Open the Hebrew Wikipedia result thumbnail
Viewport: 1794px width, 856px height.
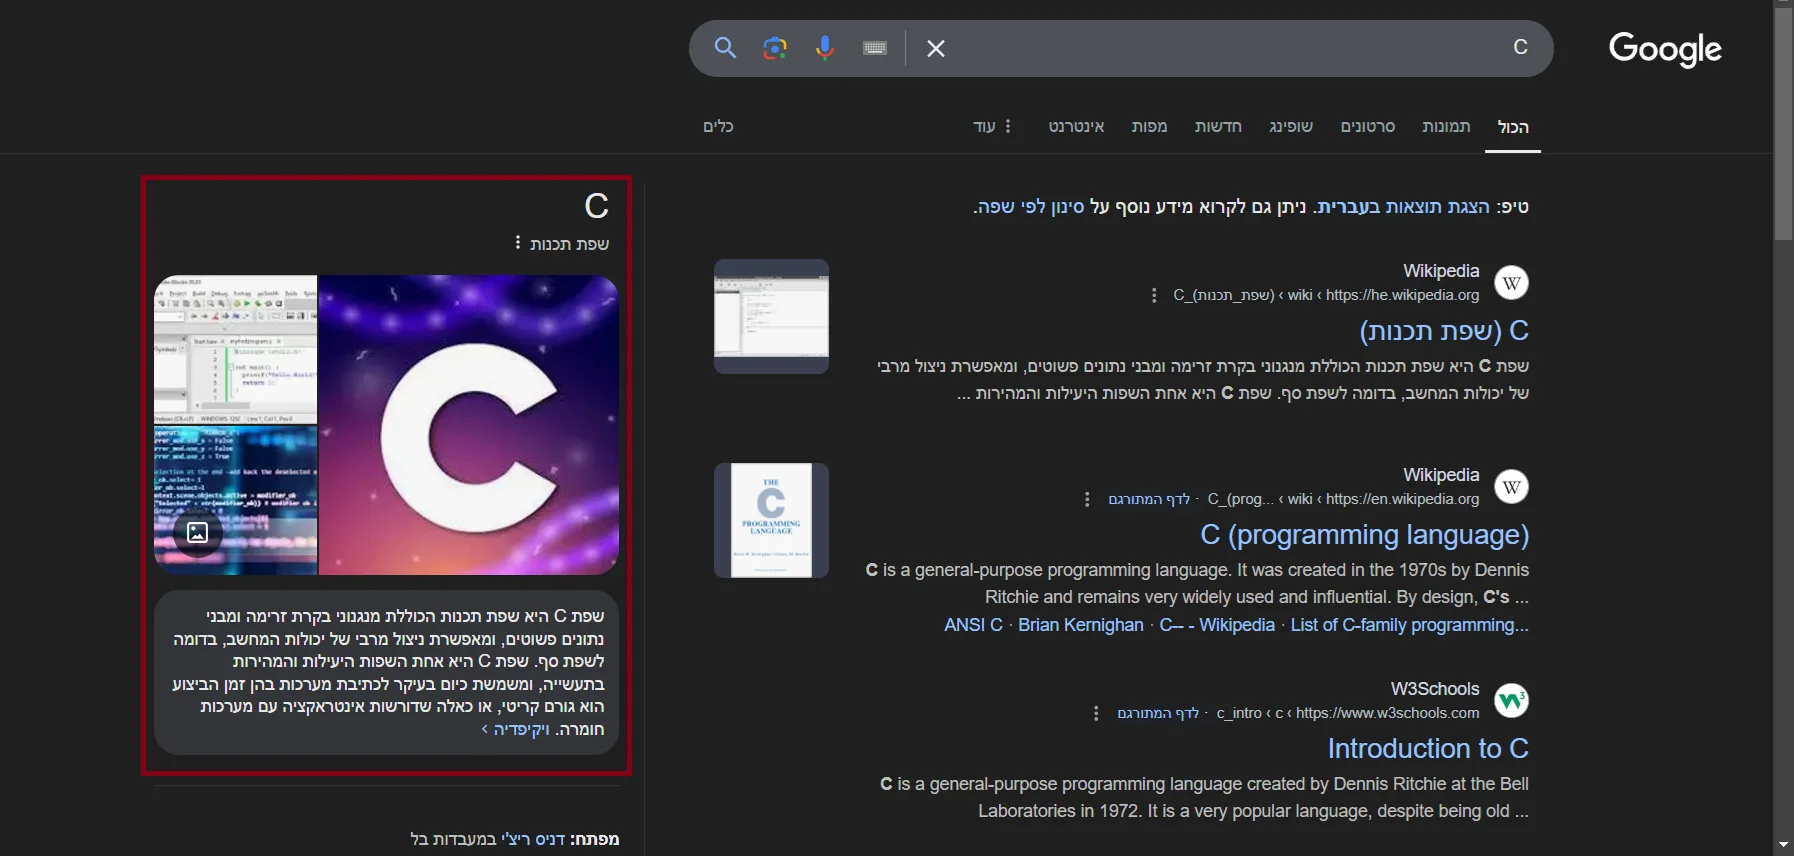coord(771,316)
